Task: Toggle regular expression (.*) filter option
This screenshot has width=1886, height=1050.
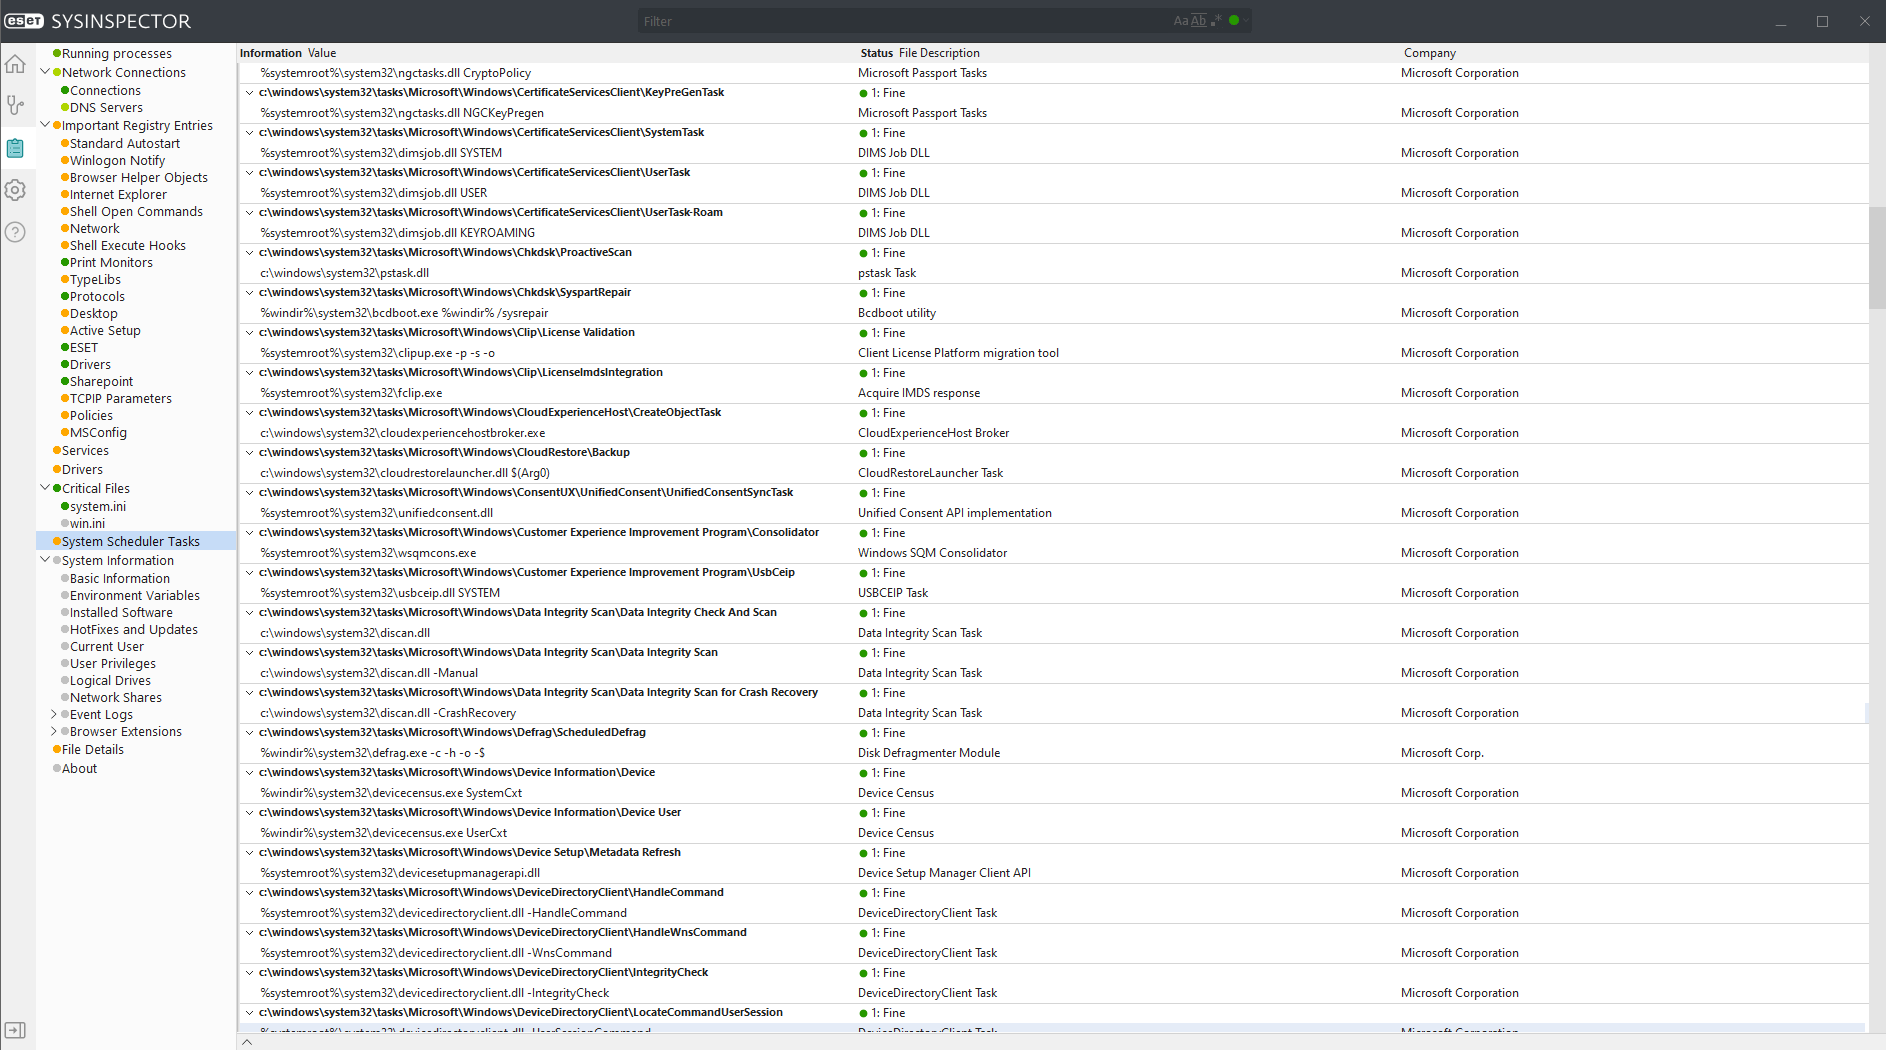Action: click(x=1217, y=20)
